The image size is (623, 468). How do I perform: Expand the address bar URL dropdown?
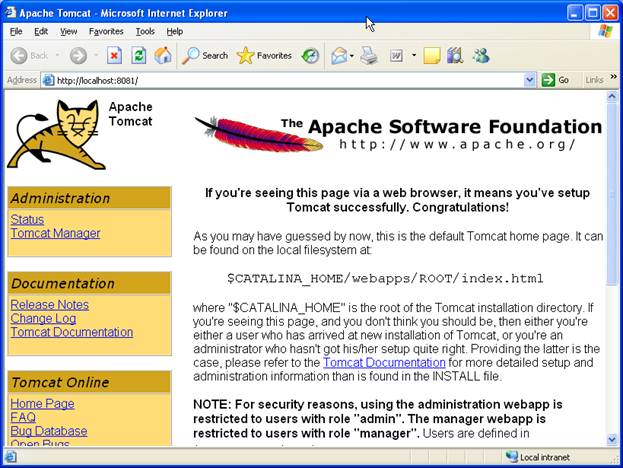coord(529,80)
